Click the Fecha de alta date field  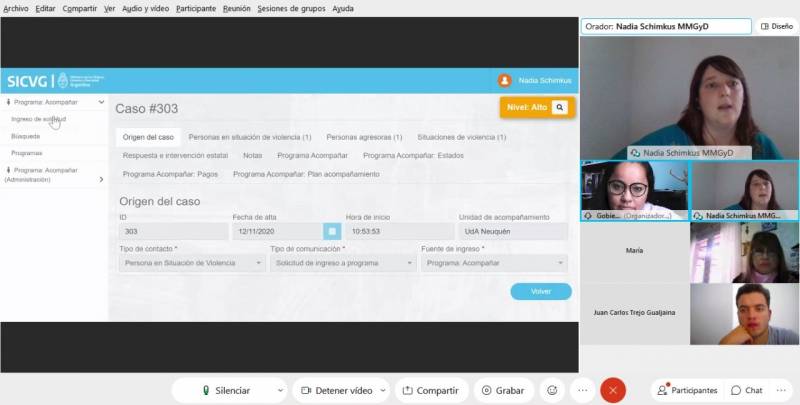[x=278, y=231]
